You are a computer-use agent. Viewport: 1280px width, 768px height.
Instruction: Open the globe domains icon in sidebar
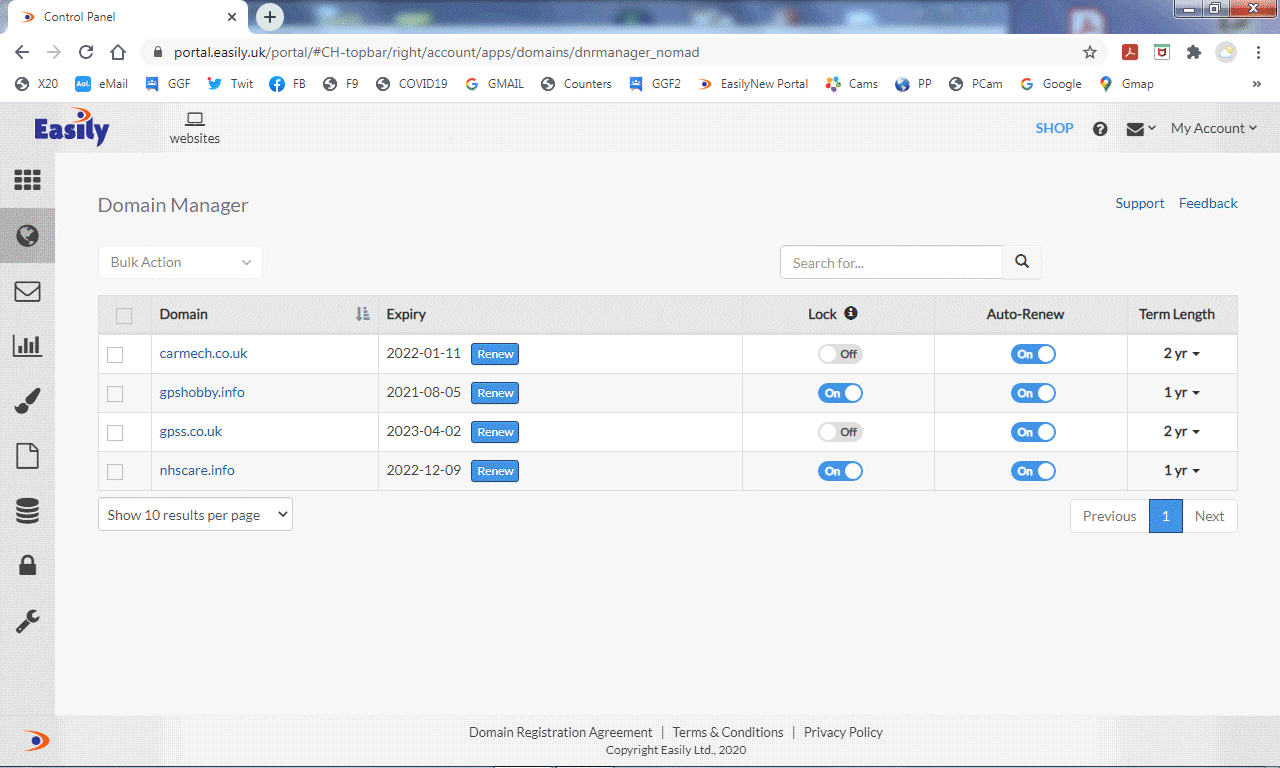[27, 236]
